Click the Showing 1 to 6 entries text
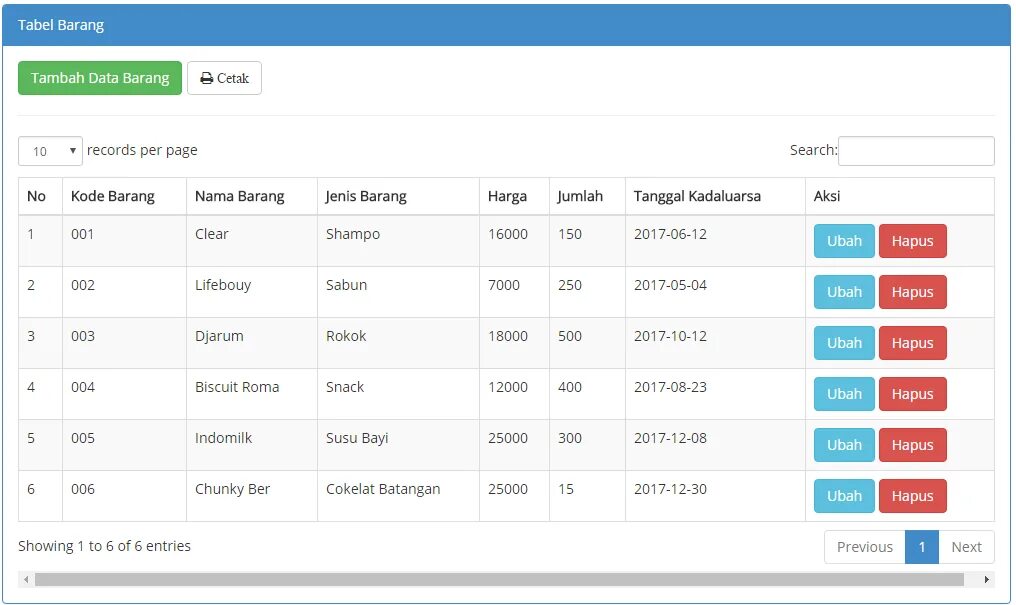Image resolution: width=1016 pixels, height=605 pixels. [x=104, y=546]
